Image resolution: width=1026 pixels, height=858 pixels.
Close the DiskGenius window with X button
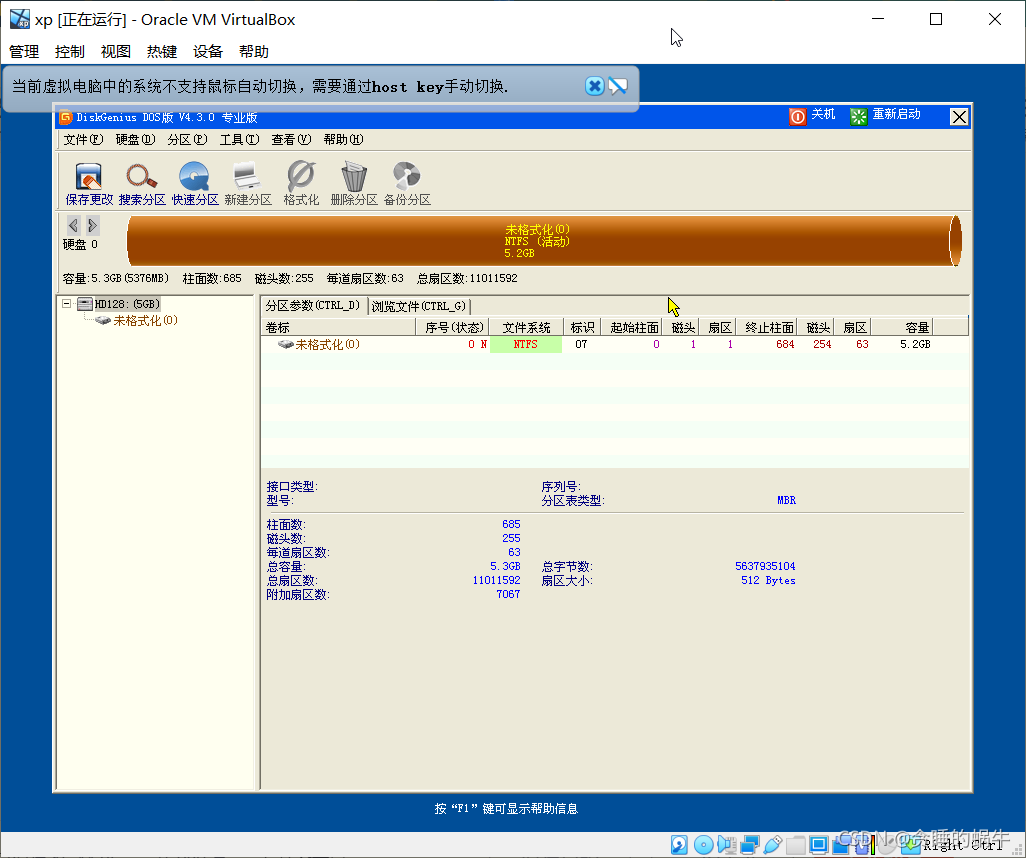point(959,117)
